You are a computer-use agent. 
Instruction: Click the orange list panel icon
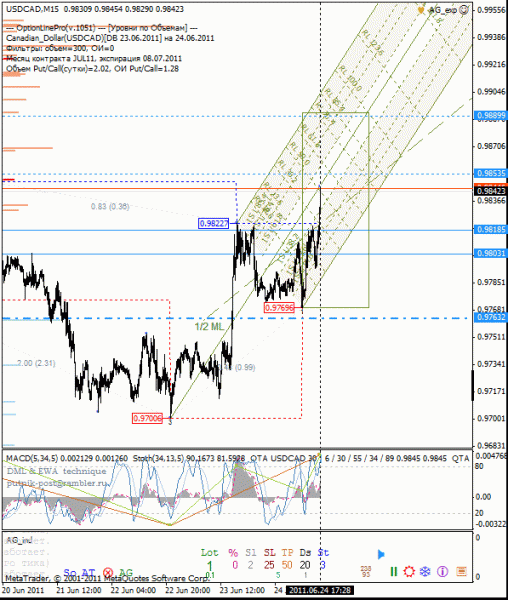[x=461, y=572]
